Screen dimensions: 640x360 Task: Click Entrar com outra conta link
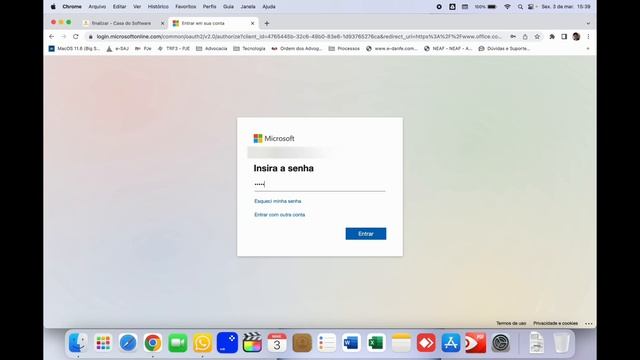tap(280, 215)
